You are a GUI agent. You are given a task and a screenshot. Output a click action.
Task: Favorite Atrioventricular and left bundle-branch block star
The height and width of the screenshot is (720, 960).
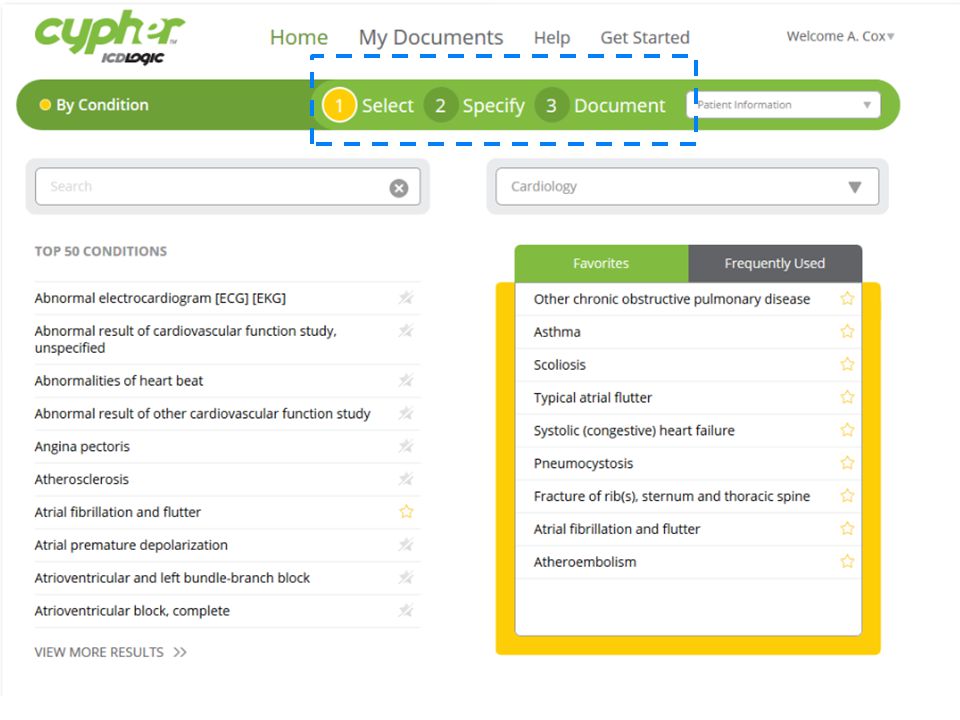point(406,578)
